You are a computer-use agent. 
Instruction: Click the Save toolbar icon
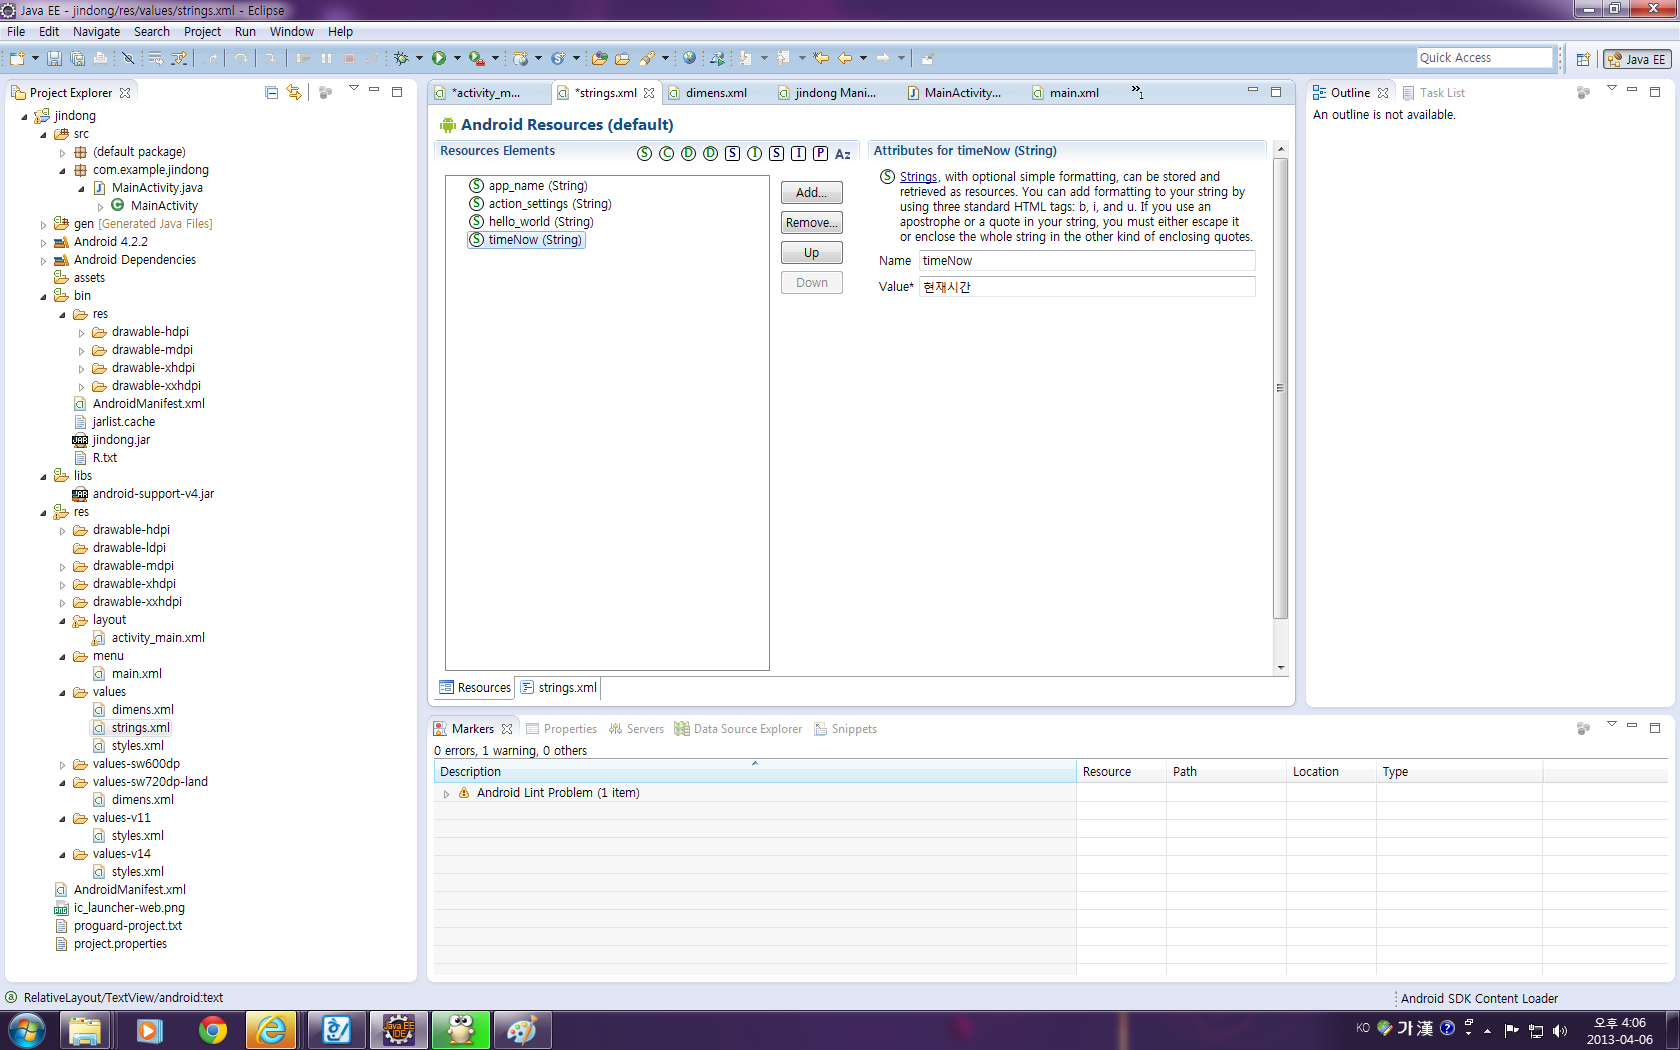[54, 59]
